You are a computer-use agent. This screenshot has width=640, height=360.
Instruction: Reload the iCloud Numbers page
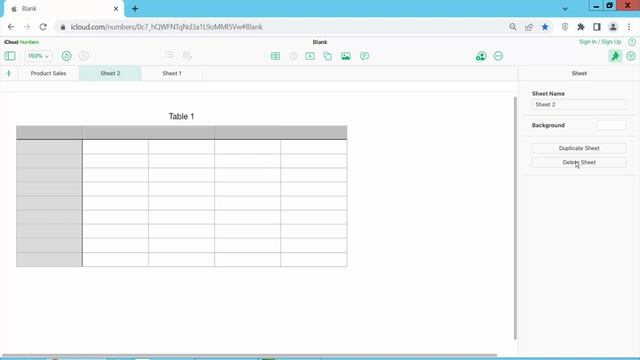[43, 27]
